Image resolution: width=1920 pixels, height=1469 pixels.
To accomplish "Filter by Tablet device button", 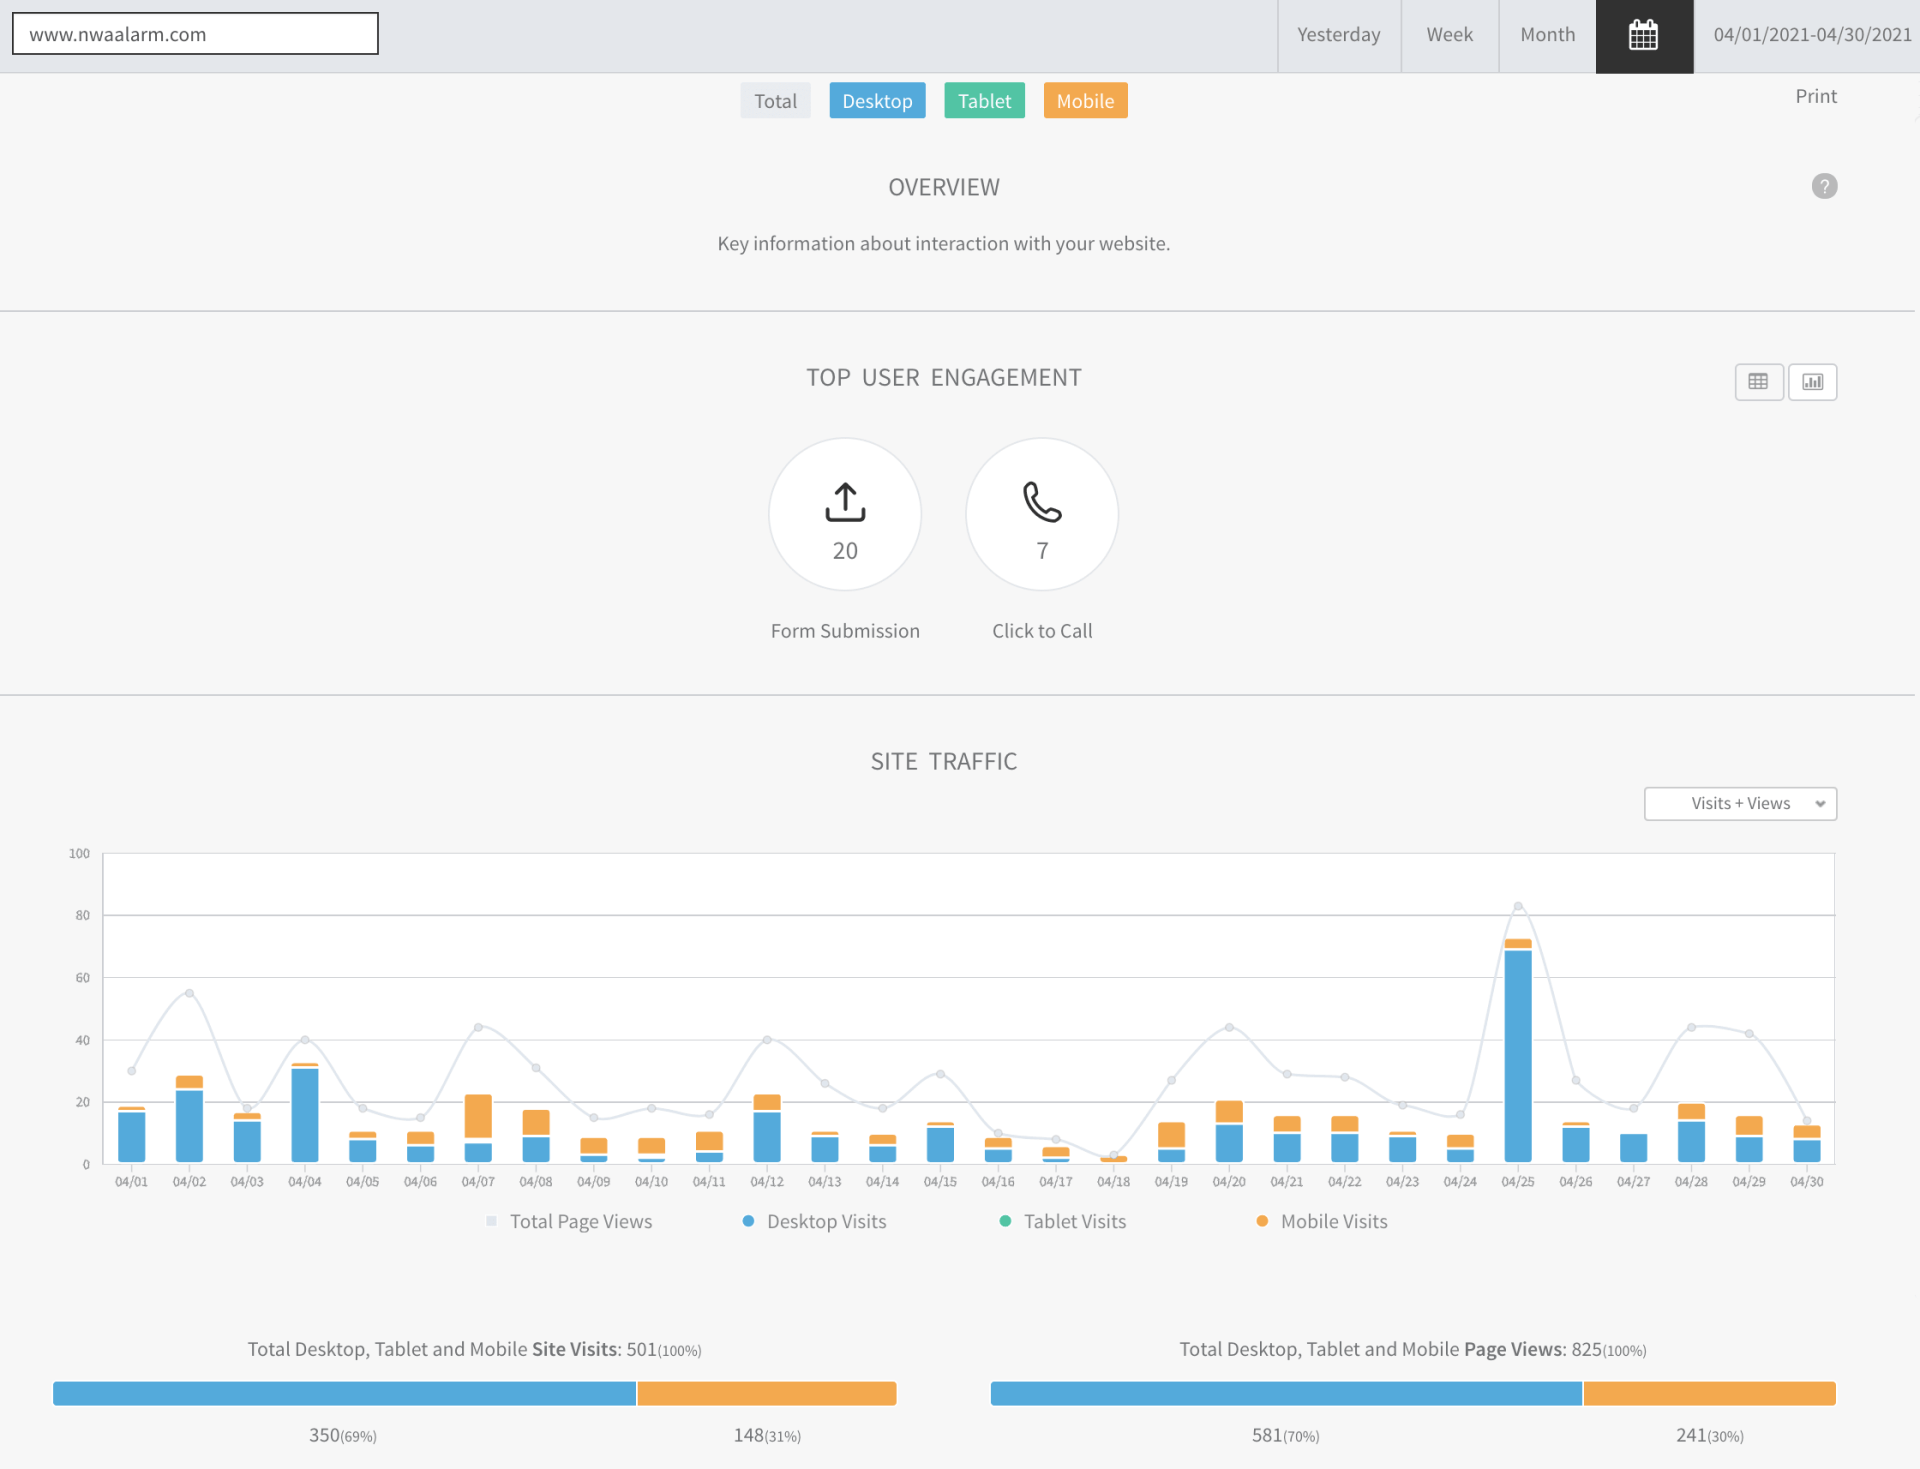I will tap(984, 101).
